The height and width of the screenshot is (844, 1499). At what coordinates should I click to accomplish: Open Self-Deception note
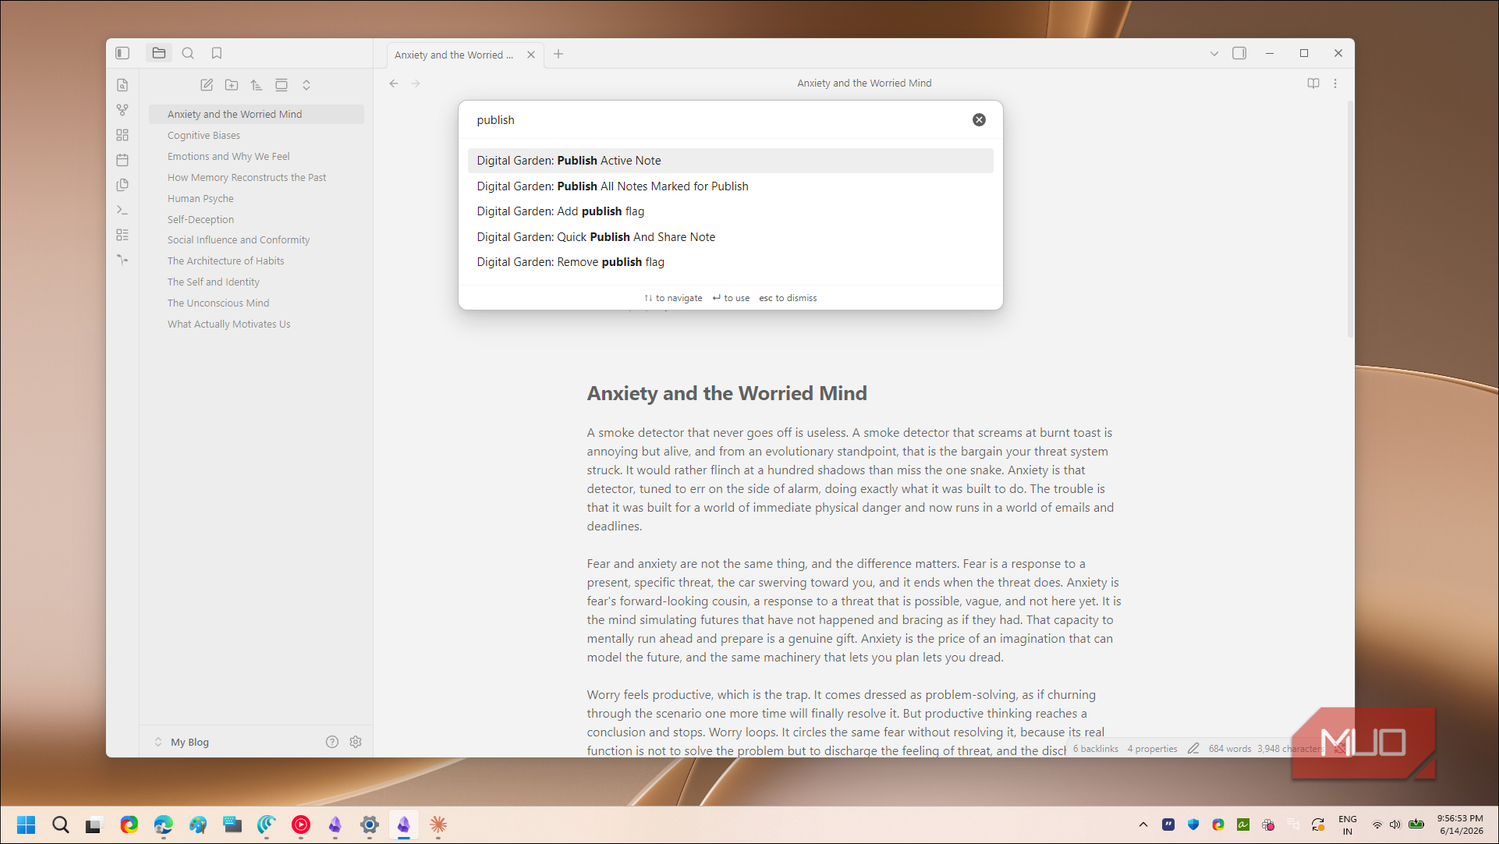click(x=256, y=219)
